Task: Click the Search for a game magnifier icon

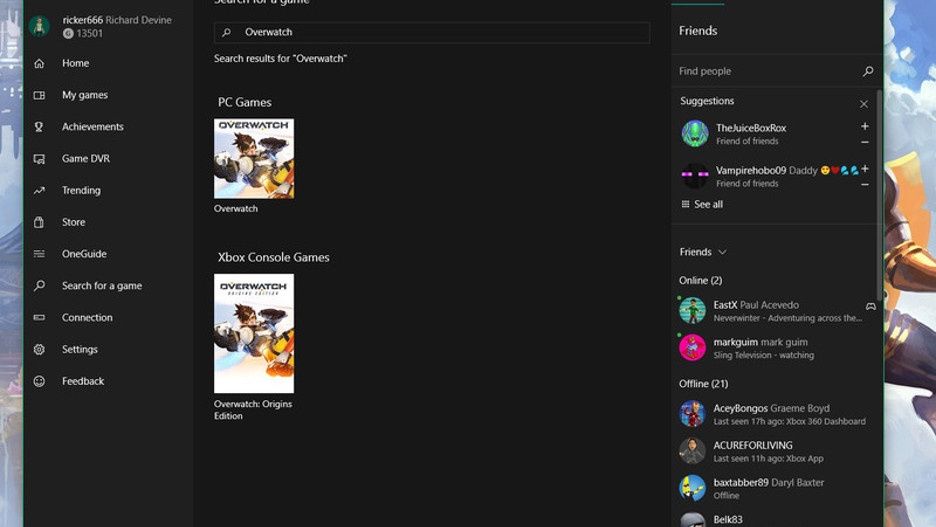Action: (39, 285)
